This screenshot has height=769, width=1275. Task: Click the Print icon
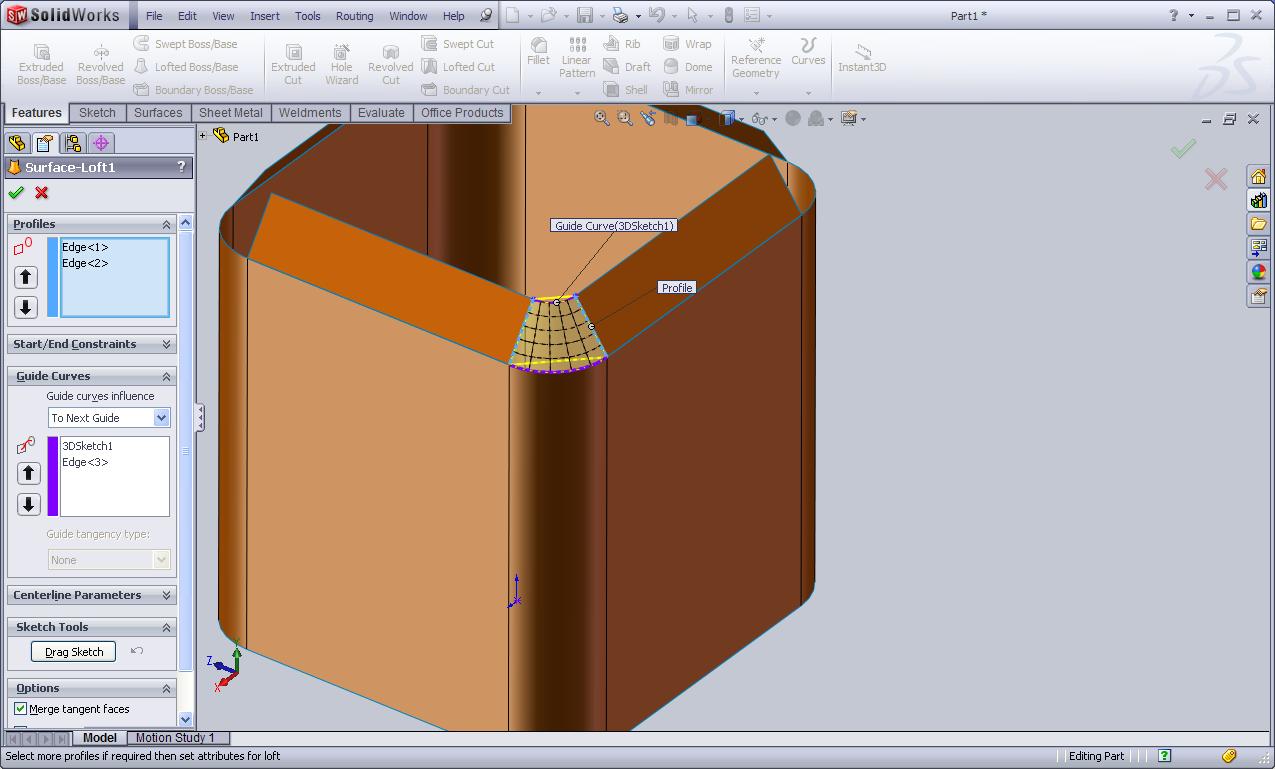point(621,15)
